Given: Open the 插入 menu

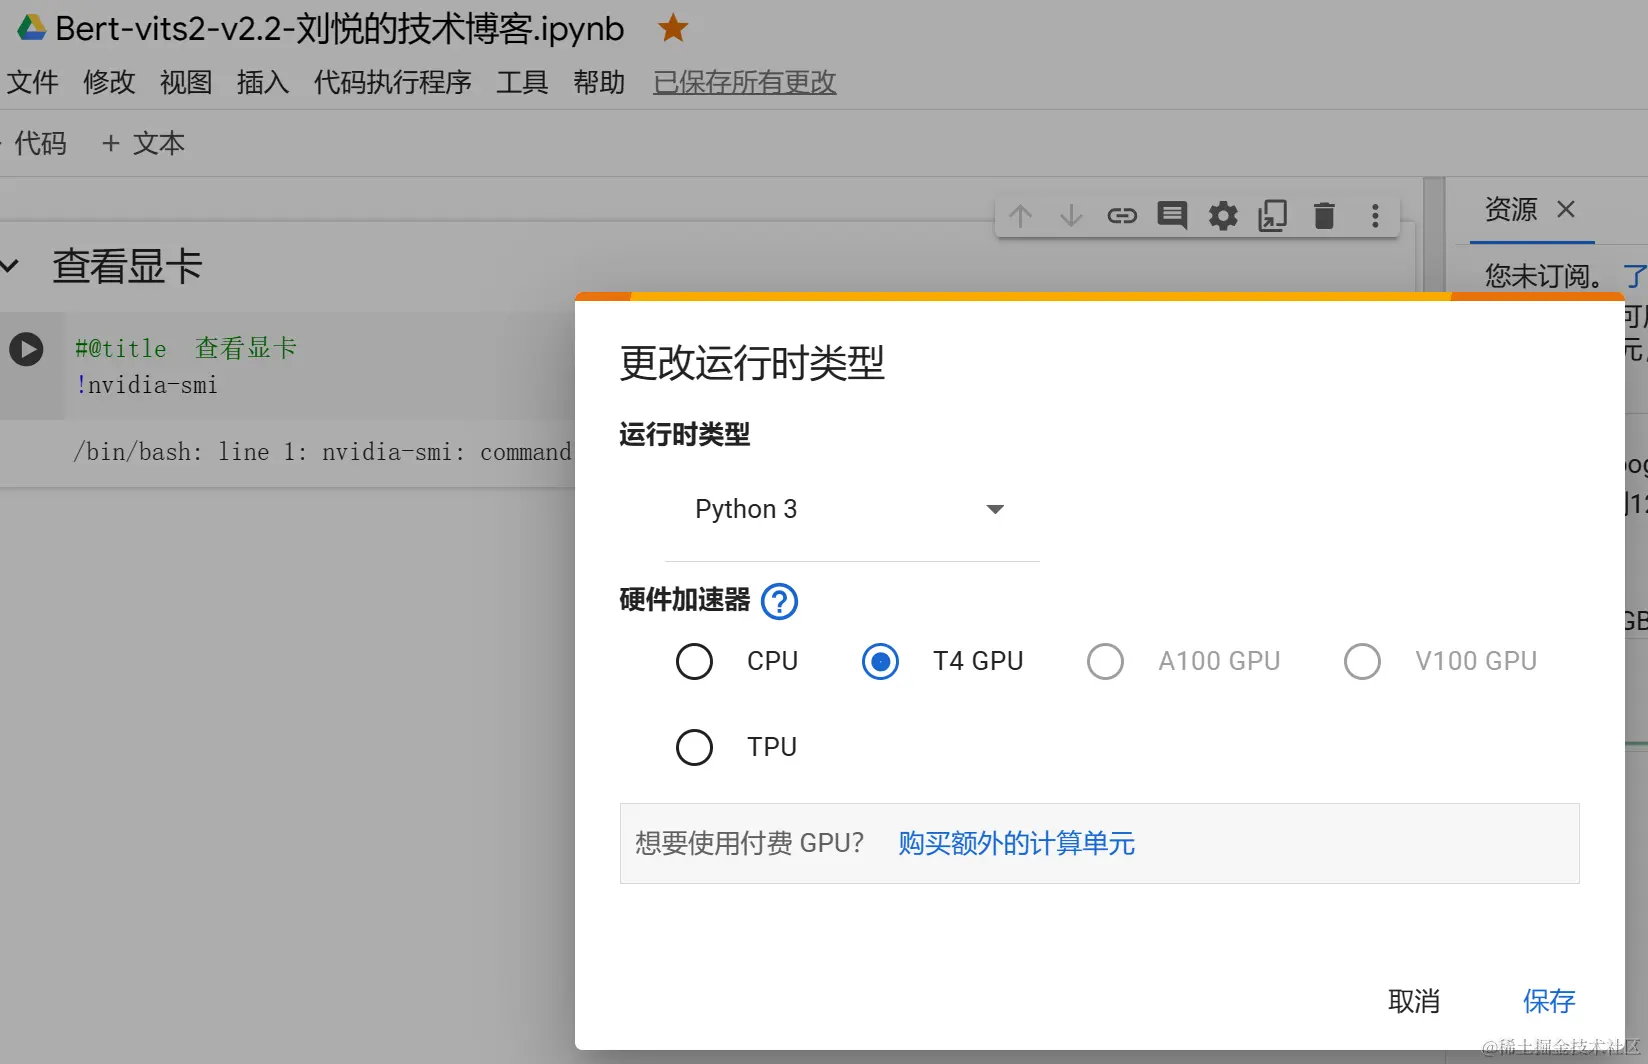Looking at the screenshot, I should tap(263, 82).
